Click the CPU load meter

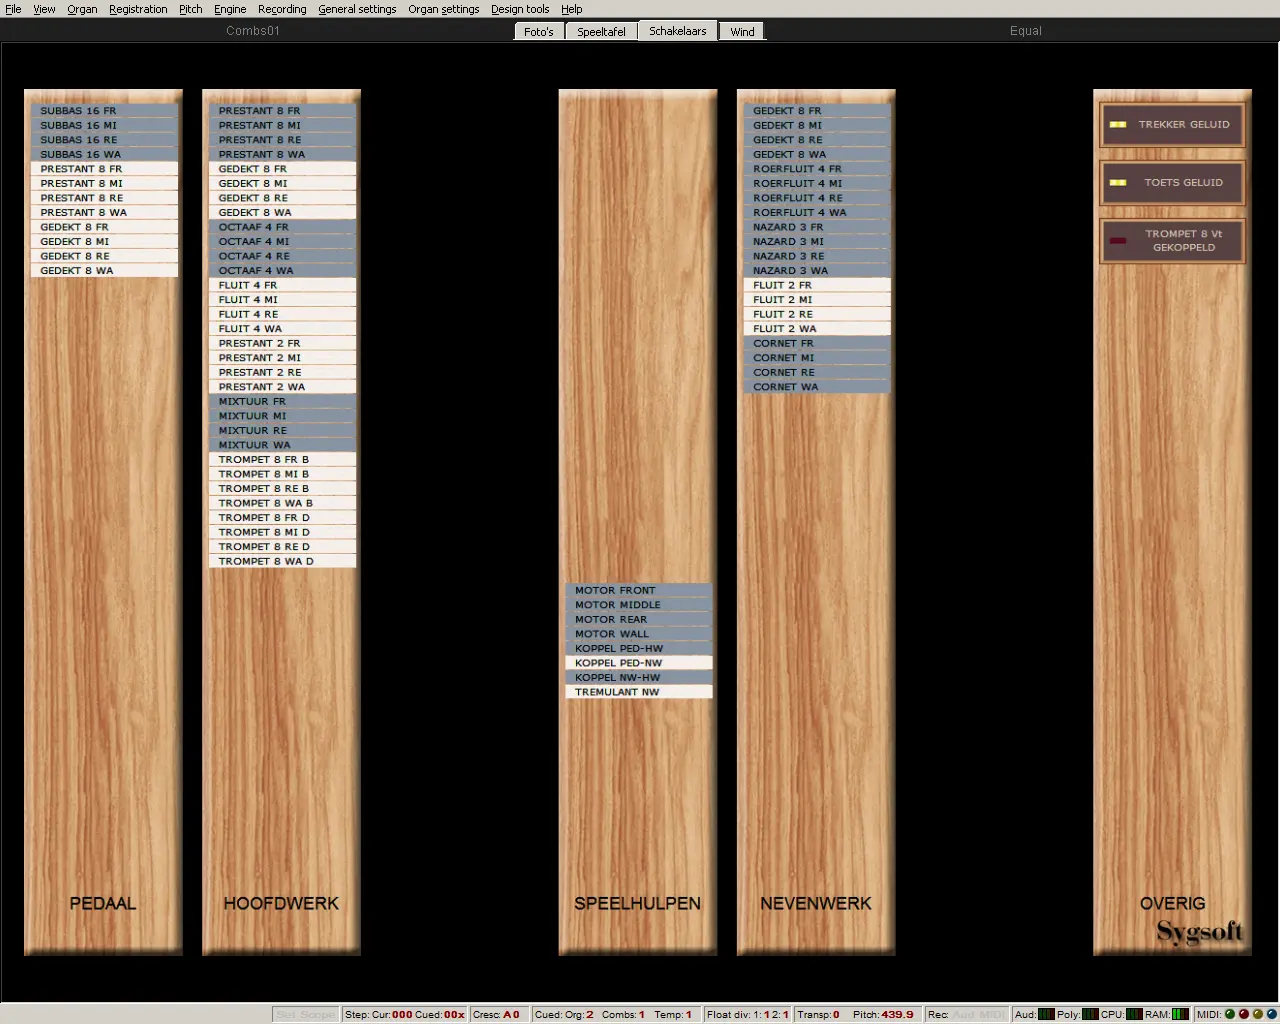(1135, 1014)
